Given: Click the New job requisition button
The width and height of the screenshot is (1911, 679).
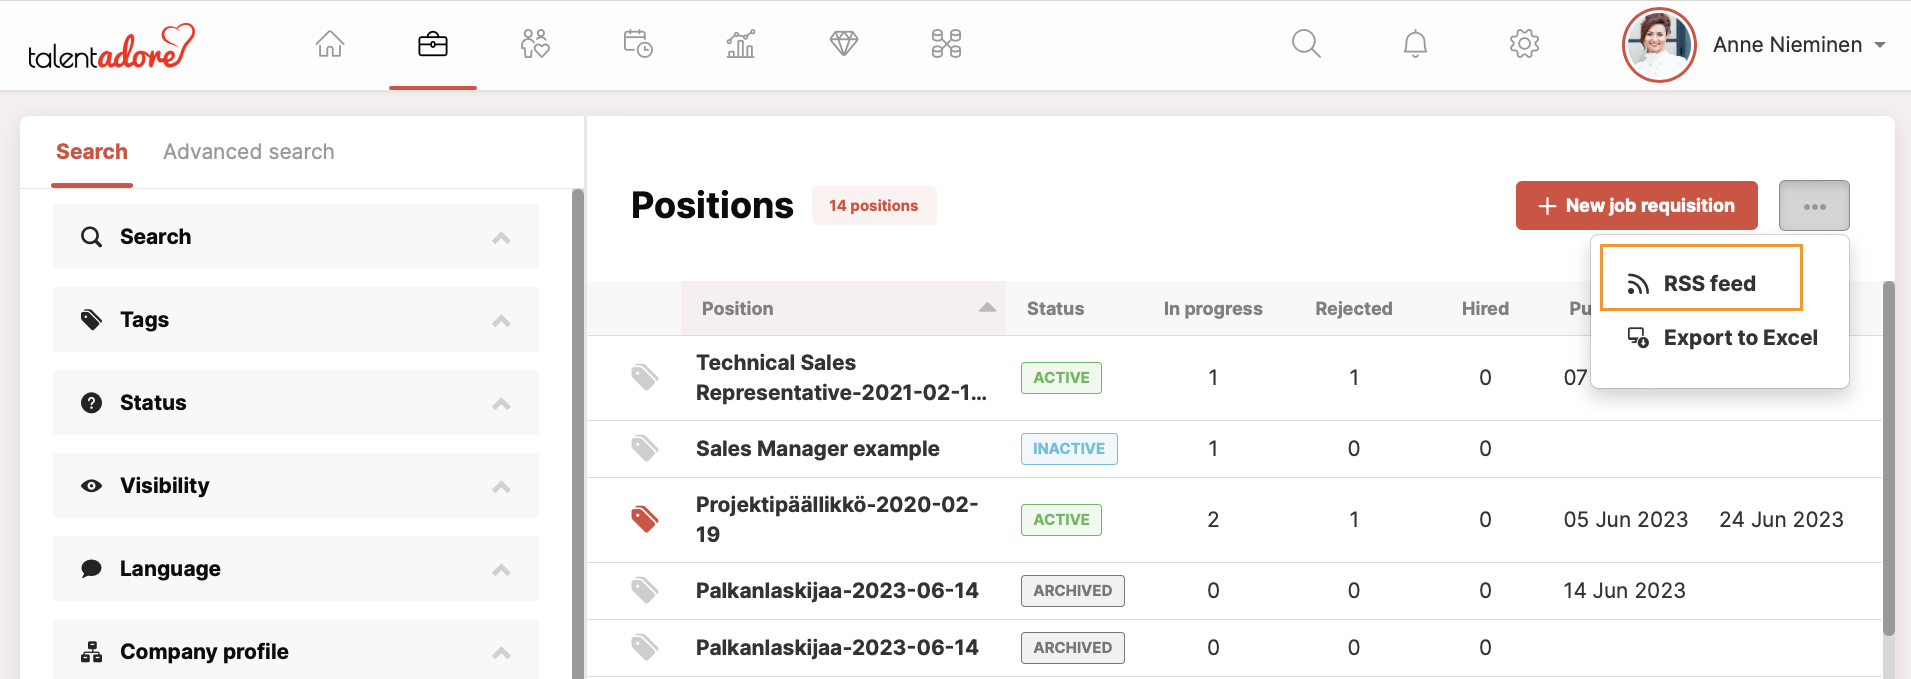Looking at the screenshot, I should point(1636,205).
